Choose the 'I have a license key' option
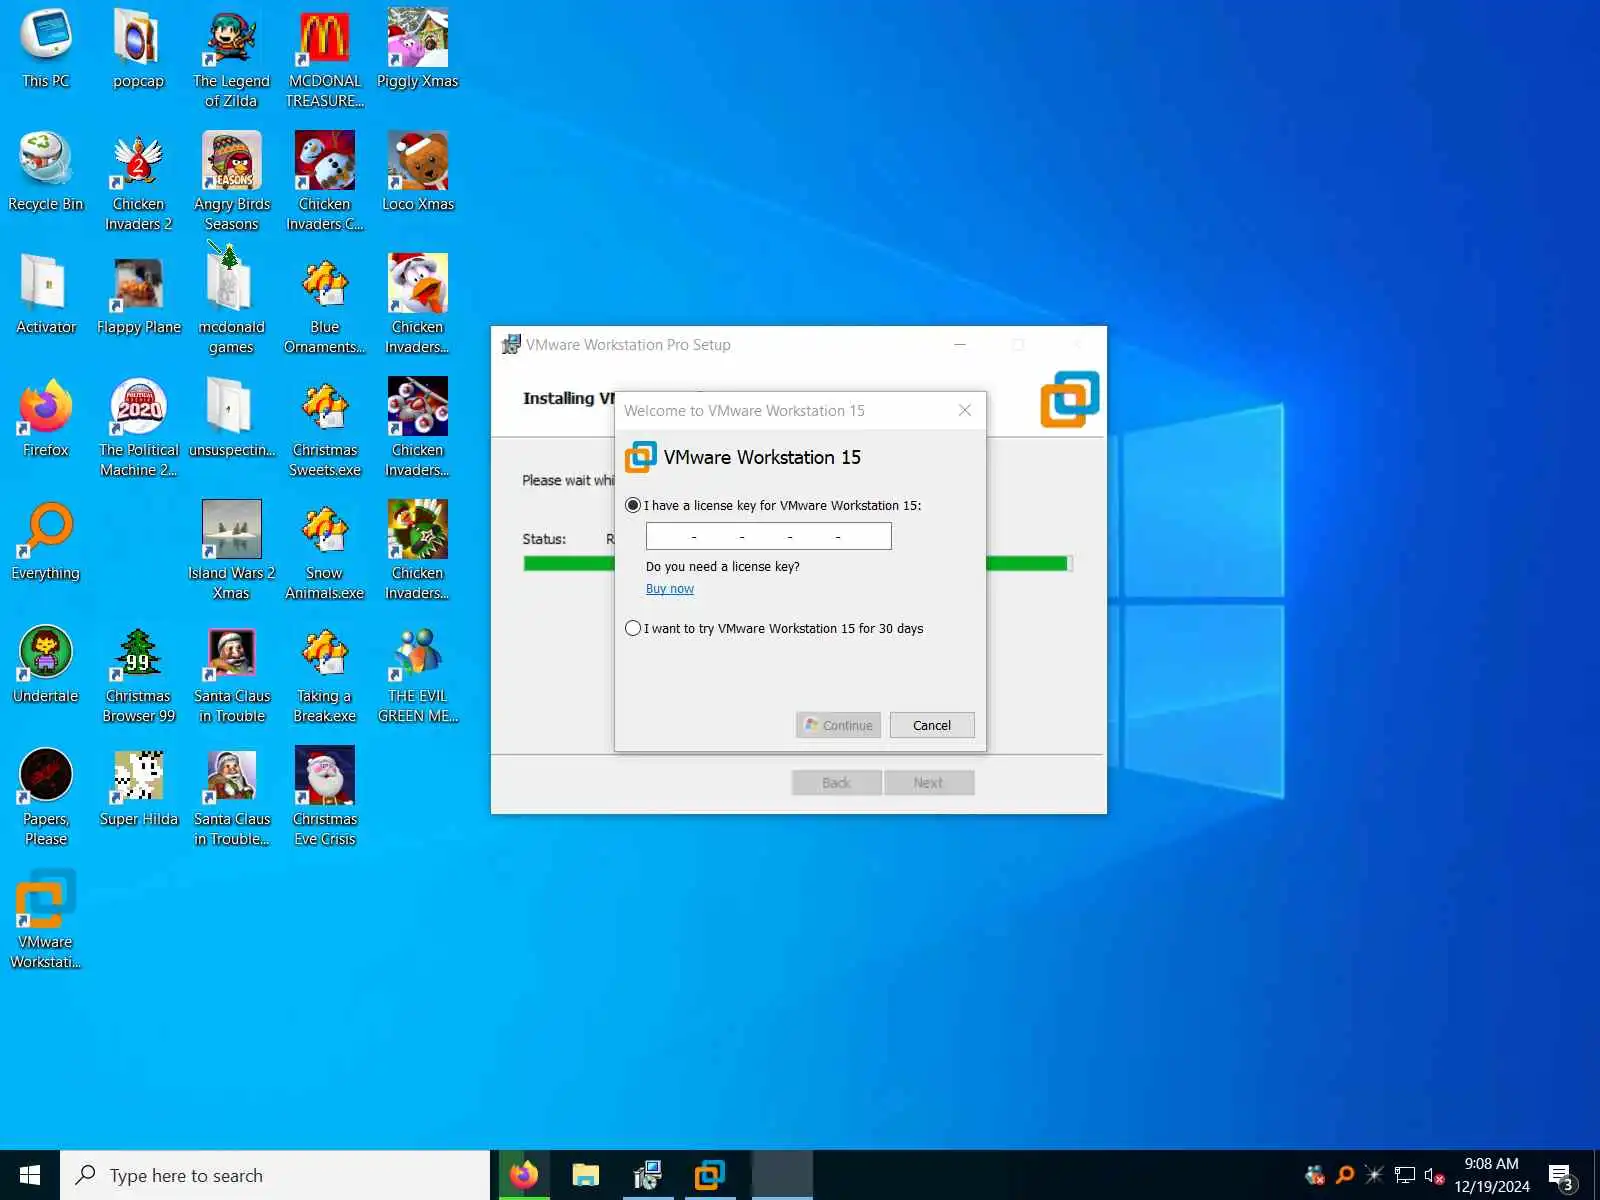 [633, 506]
